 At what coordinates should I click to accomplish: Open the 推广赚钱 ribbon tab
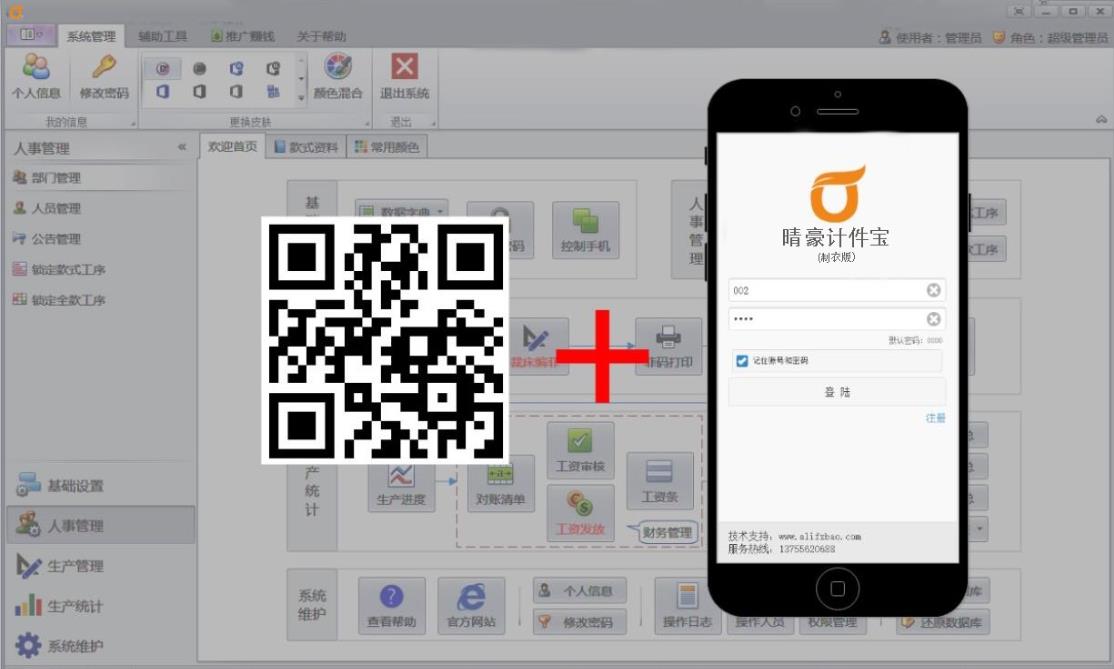coord(242,36)
